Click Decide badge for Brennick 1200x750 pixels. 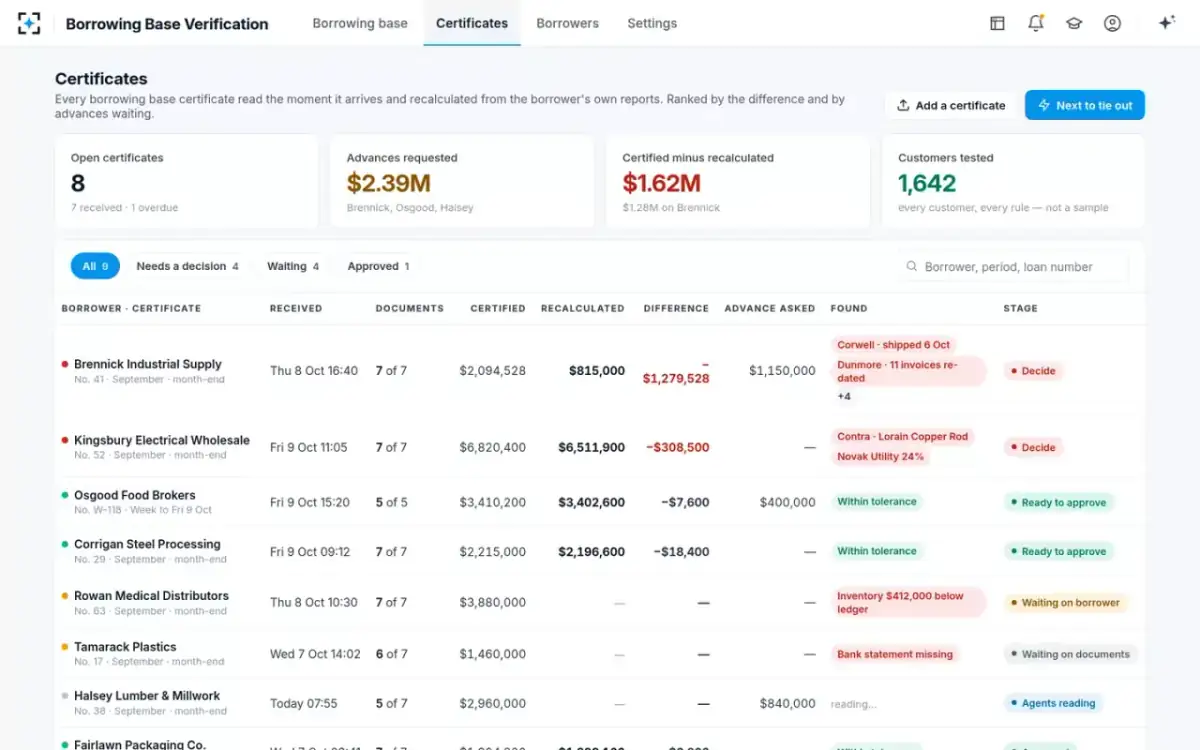click(x=1033, y=371)
